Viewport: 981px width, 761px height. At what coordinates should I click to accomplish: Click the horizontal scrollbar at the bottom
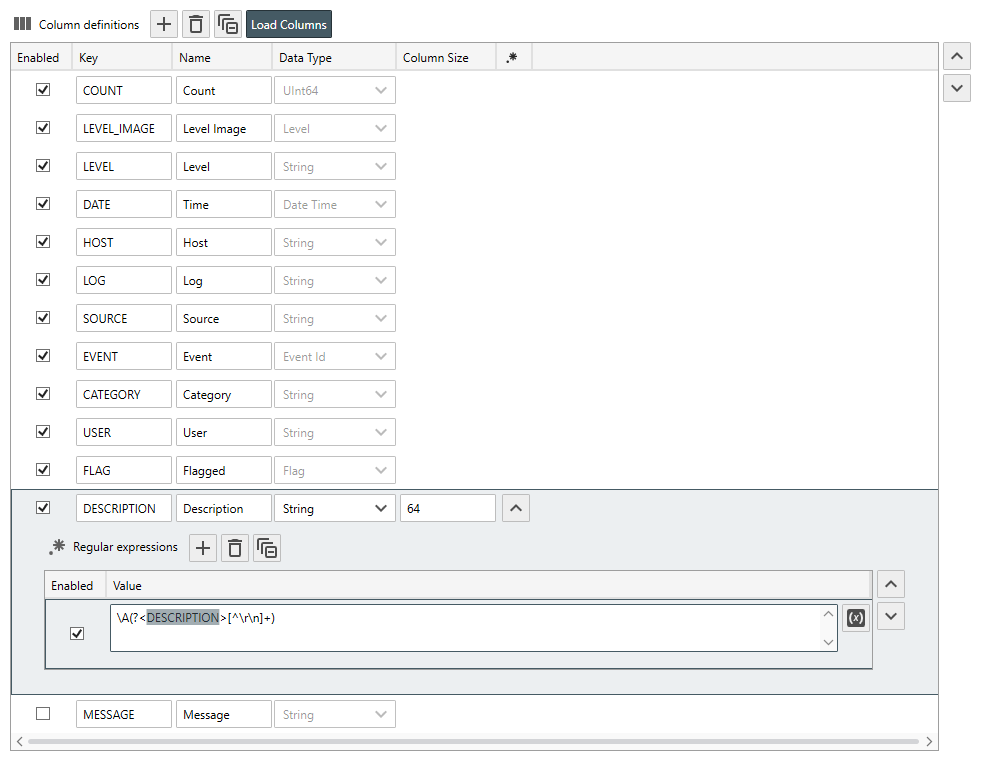point(474,742)
